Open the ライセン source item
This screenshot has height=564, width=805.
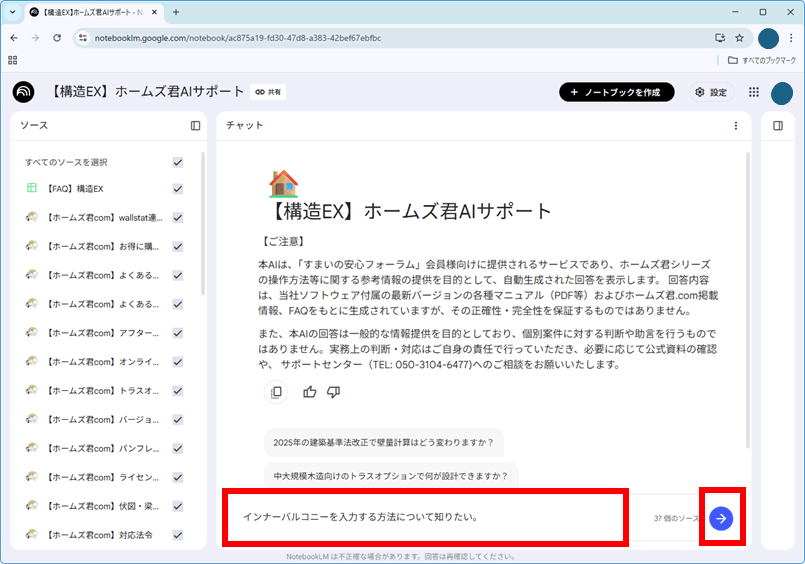[103, 477]
